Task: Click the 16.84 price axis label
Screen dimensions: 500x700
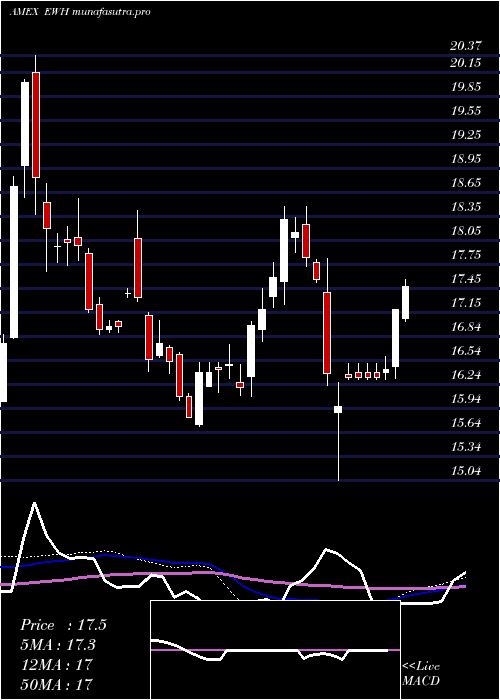Action: point(466,327)
